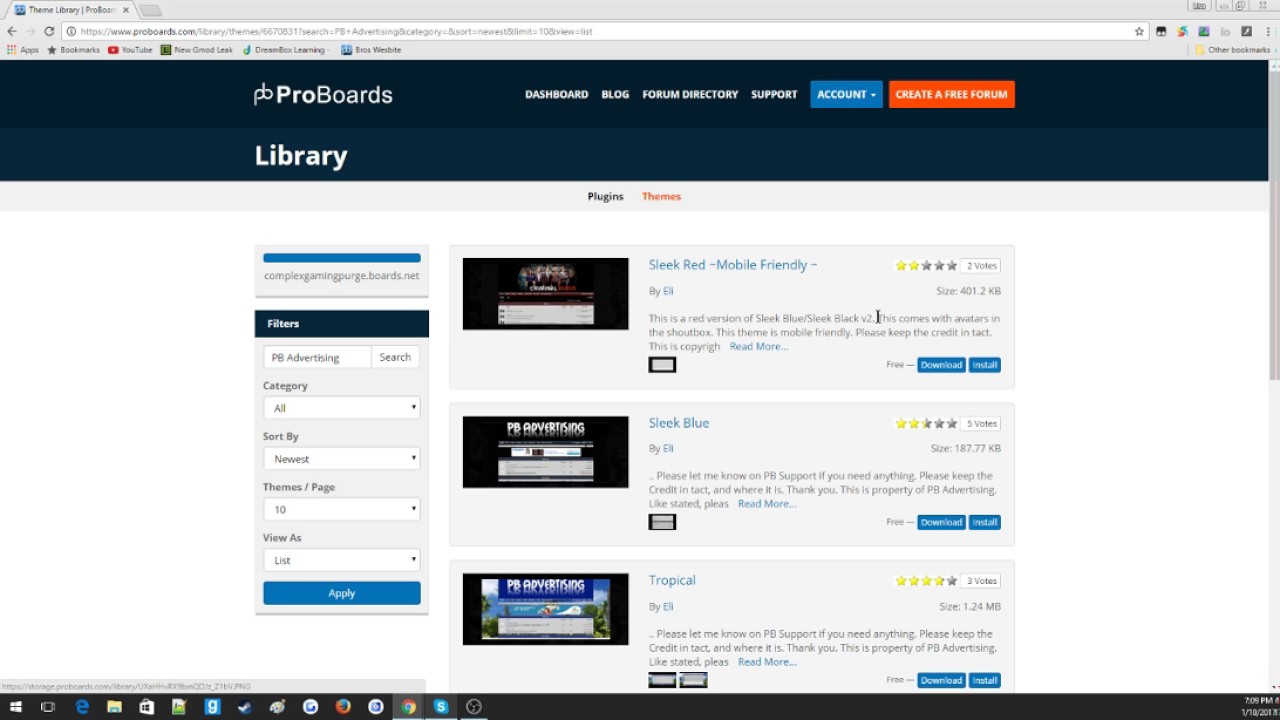
Task: Open the YouTube bookmark
Action: click(x=131, y=50)
